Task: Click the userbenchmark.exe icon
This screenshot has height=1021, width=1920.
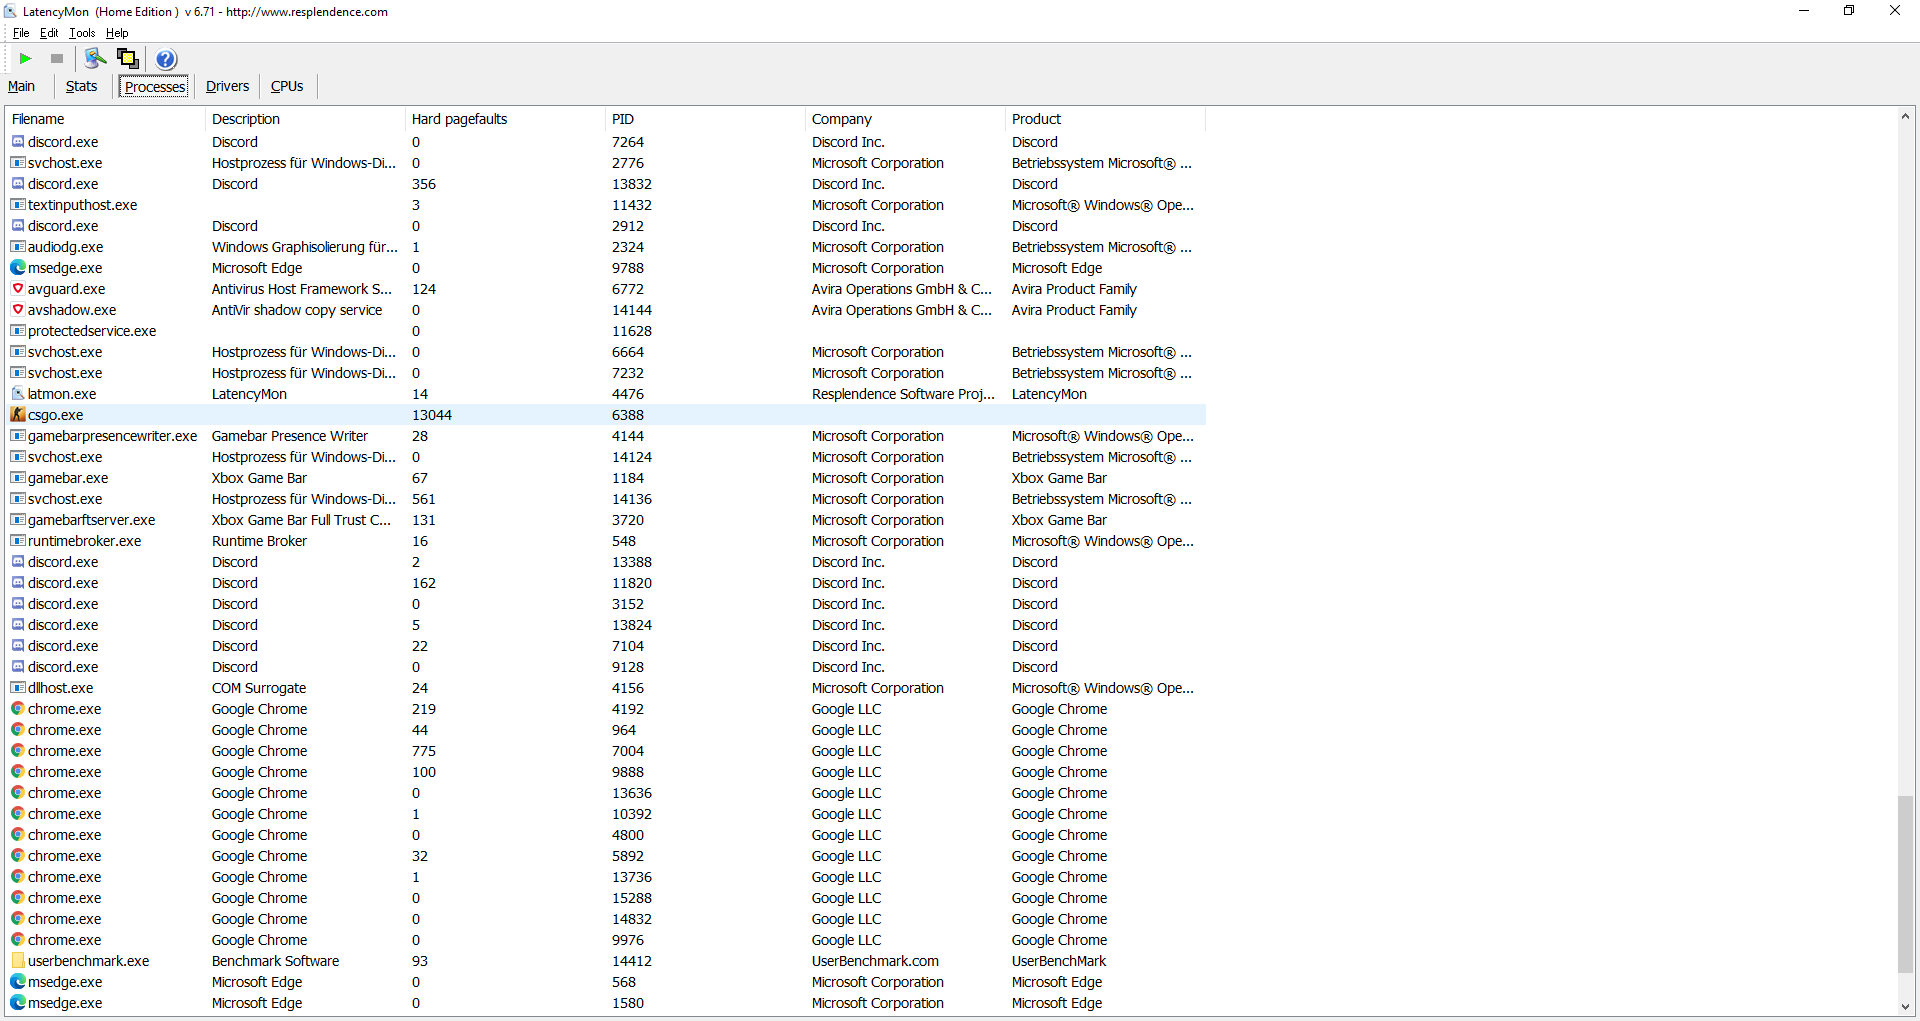Action: (18, 961)
